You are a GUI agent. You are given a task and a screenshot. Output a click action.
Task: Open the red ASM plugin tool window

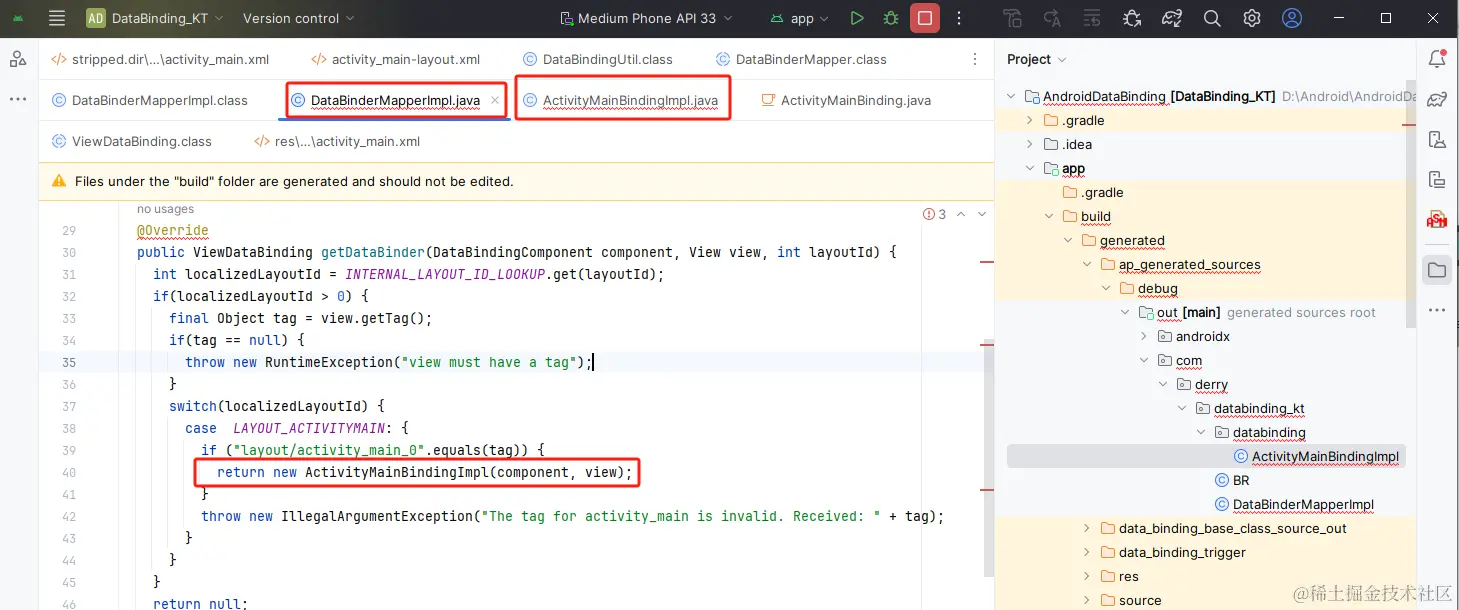tap(1437, 220)
